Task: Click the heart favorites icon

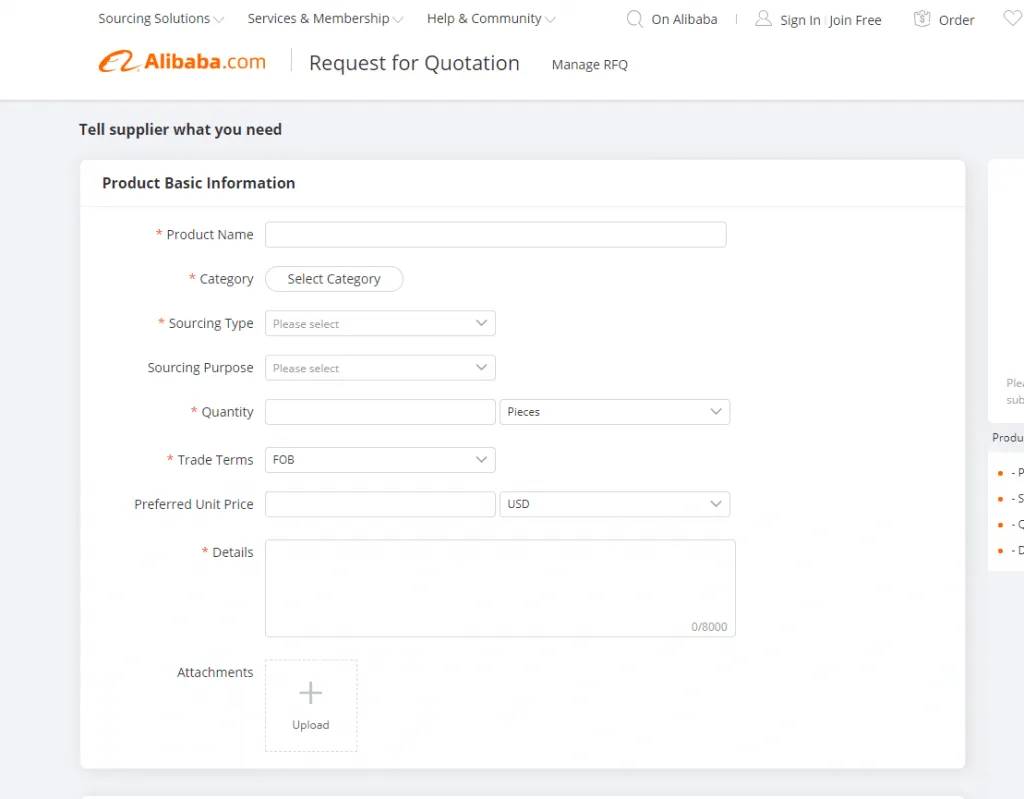Action: [1013, 18]
